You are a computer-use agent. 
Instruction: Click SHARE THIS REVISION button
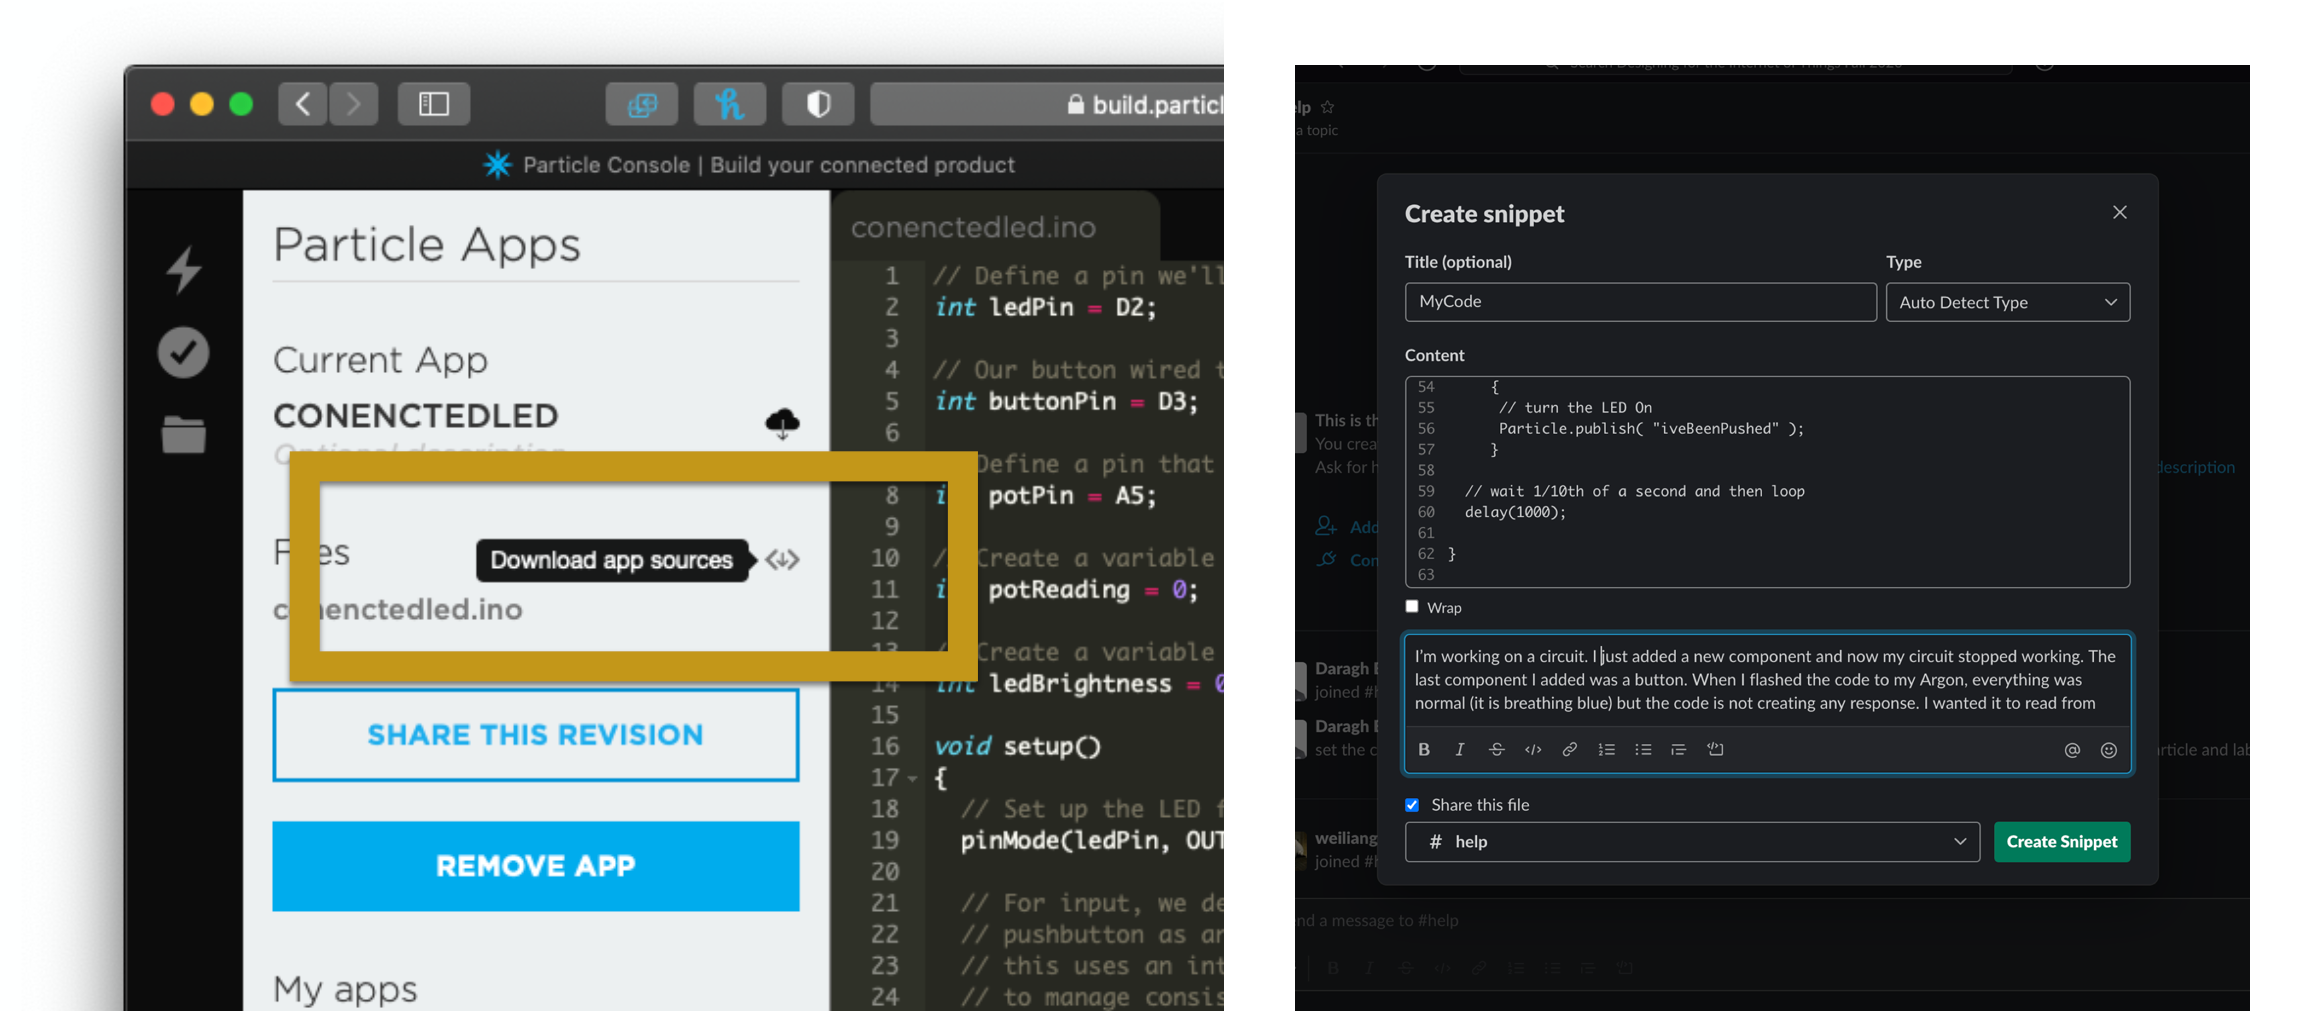[x=536, y=735]
